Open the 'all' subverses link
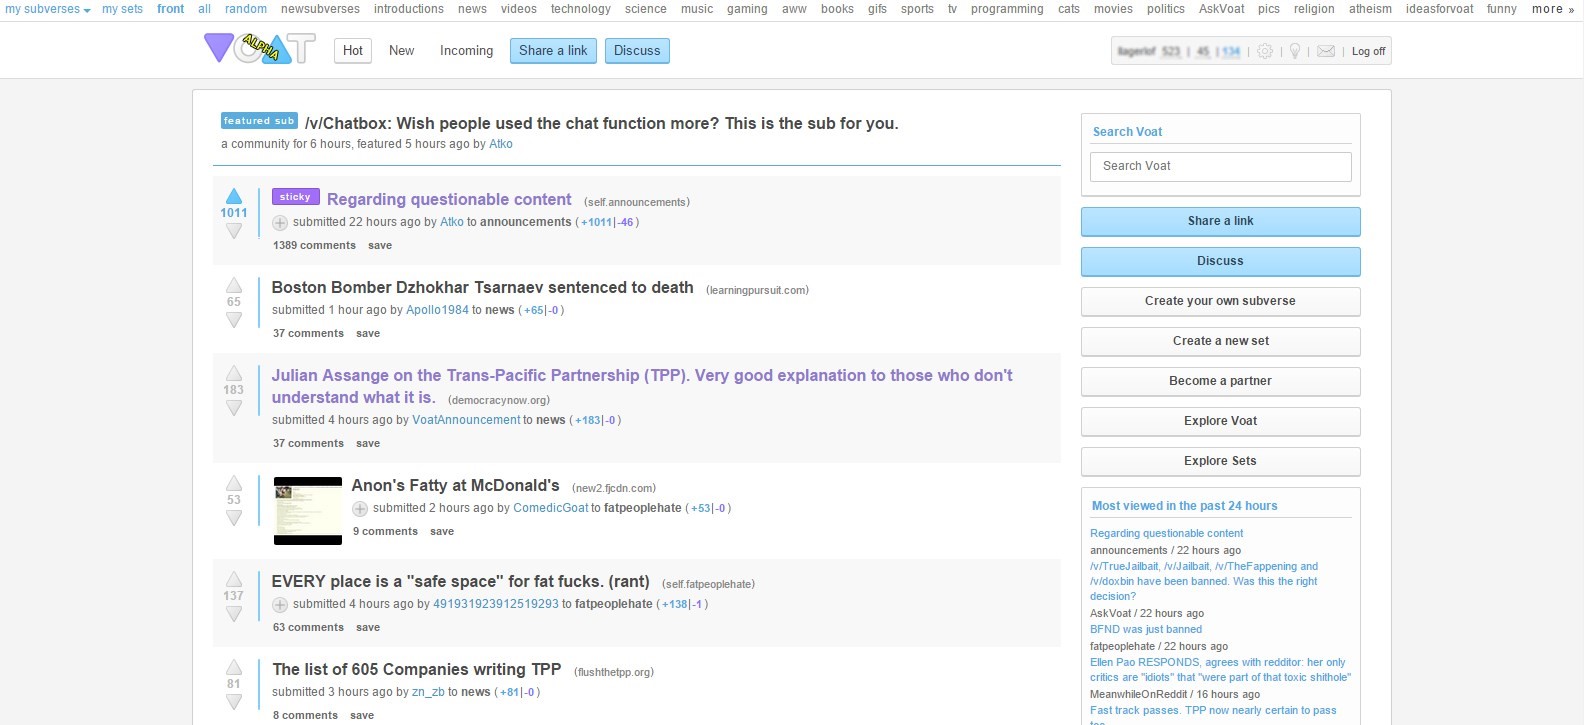 tap(204, 9)
